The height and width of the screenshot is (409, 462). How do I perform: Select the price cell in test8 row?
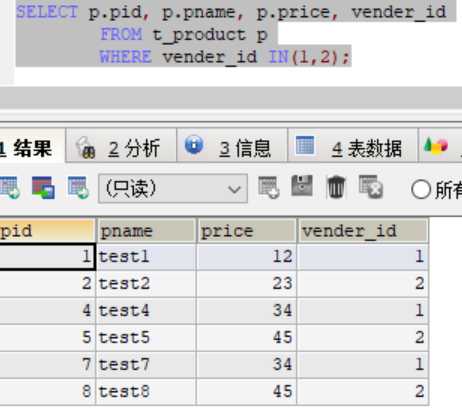pos(247,392)
